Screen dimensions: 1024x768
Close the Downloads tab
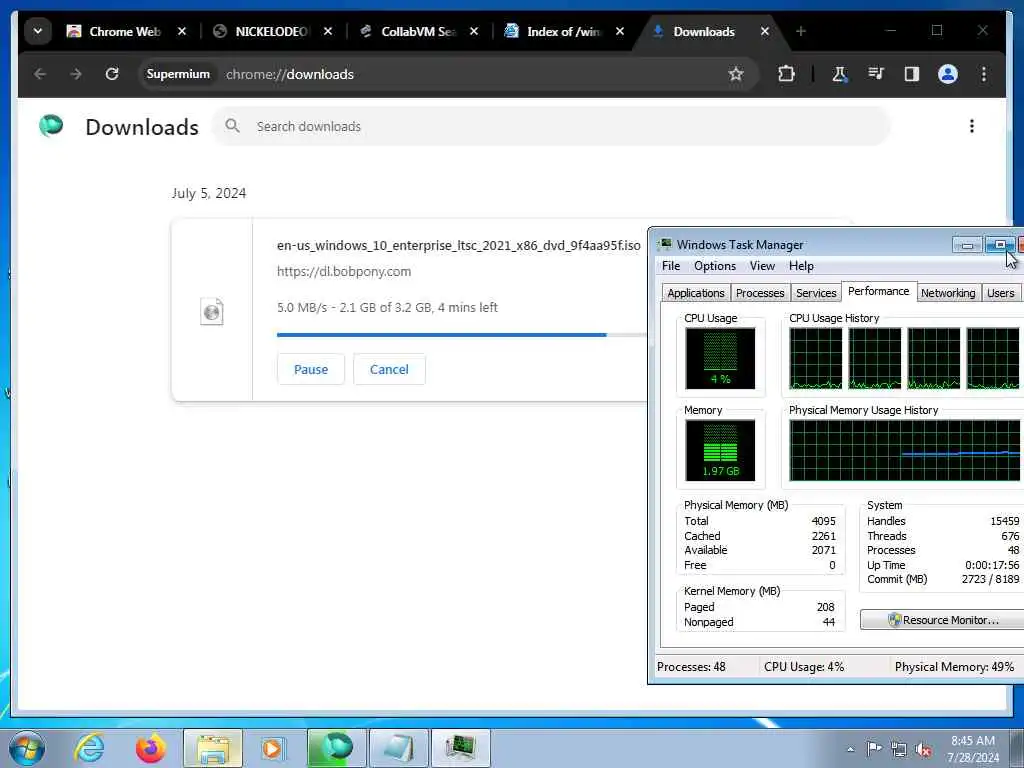765,31
